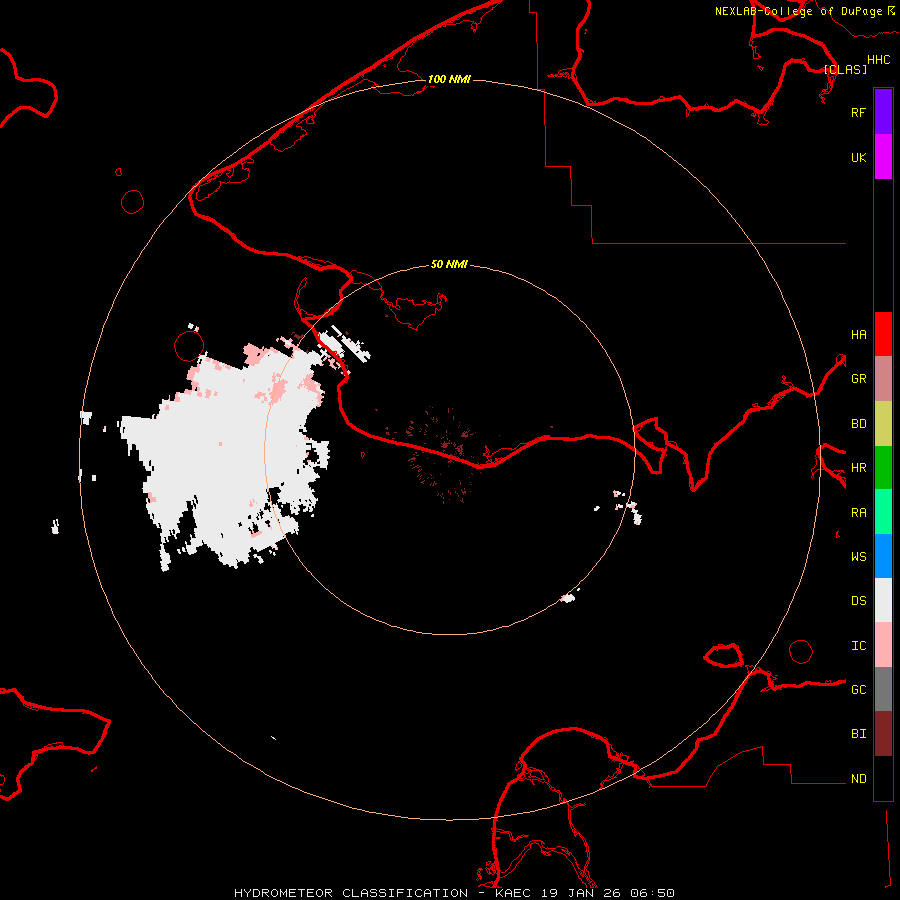
Task: Click the 'IC' legend label
Action: pos(858,646)
